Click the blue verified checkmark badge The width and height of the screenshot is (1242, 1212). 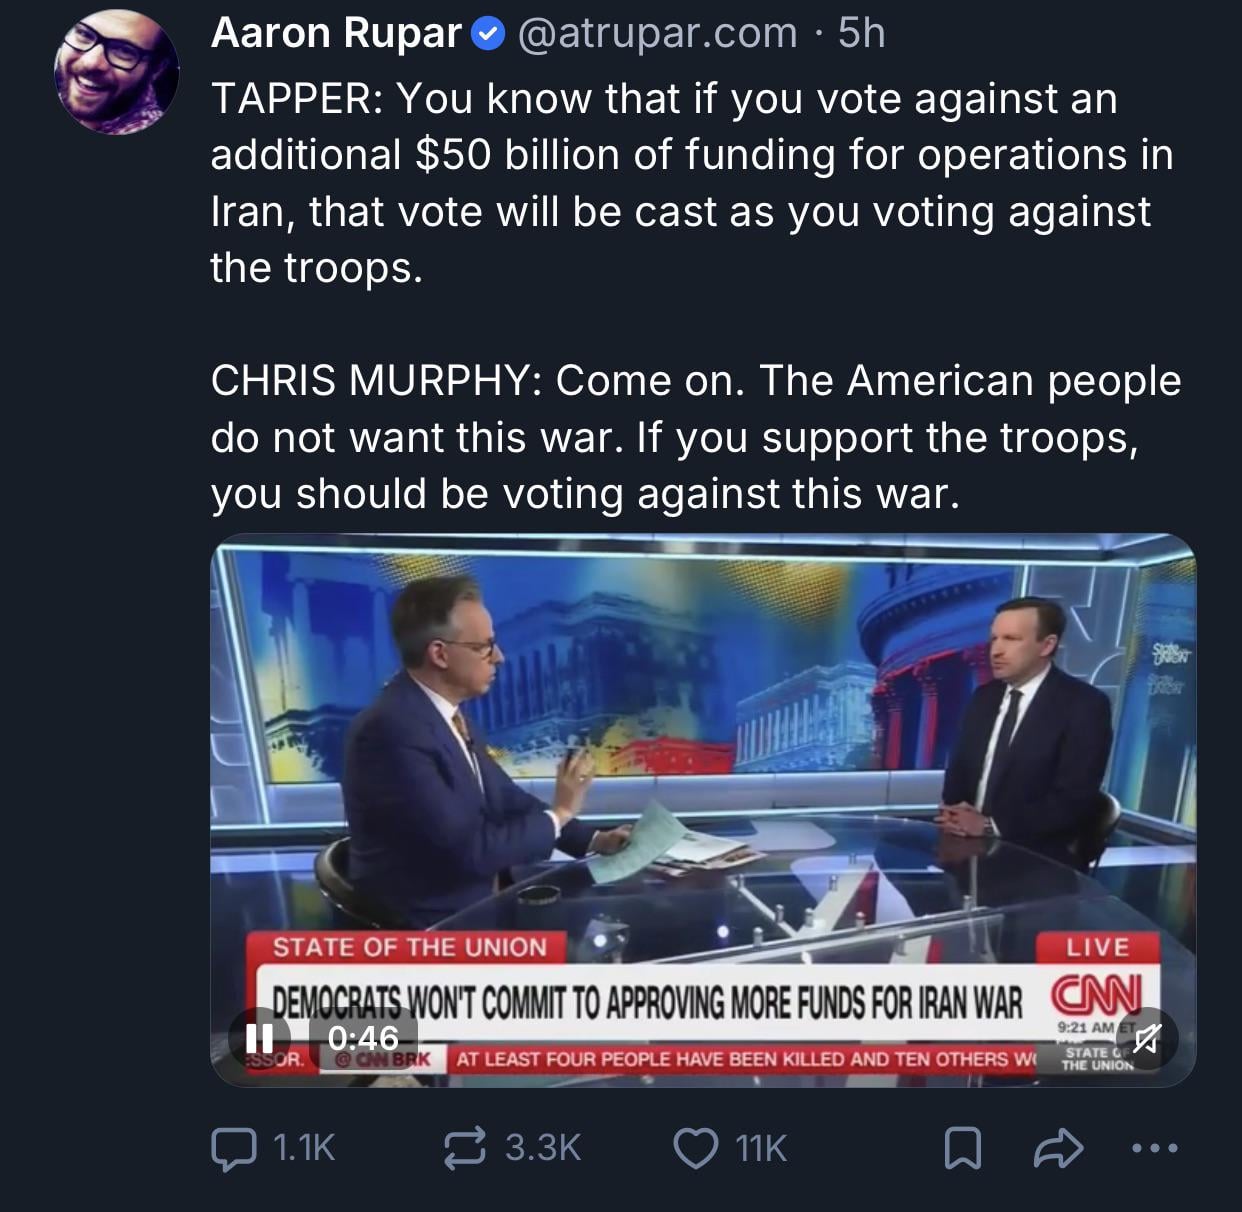[487, 35]
